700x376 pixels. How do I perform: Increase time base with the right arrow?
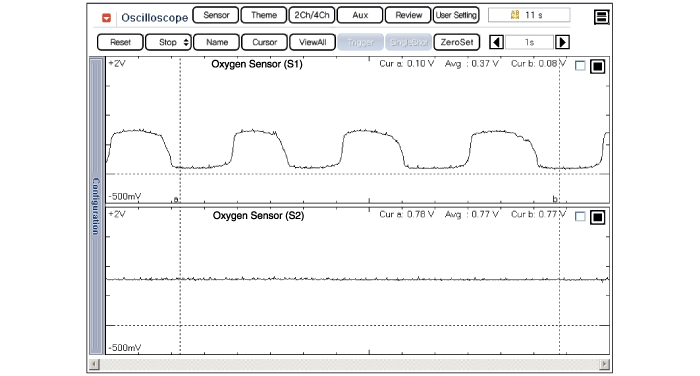[x=562, y=42]
